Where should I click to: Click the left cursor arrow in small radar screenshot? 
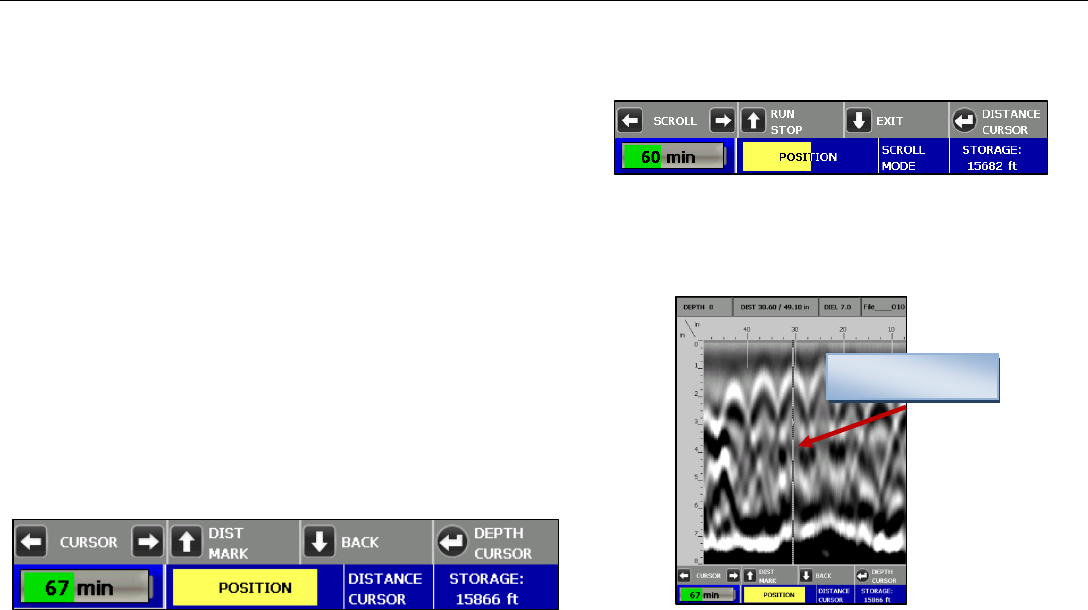tap(684, 575)
